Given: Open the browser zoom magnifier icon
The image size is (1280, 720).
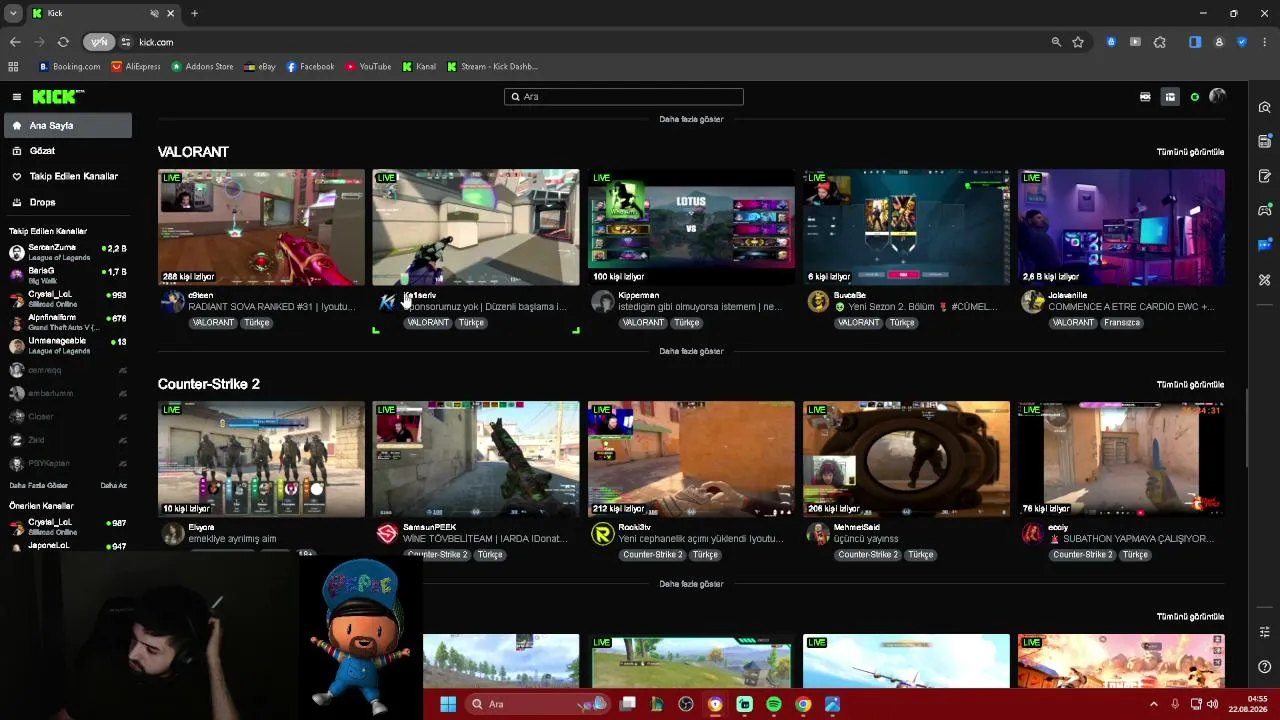Looking at the screenshot, I should click(1056, 42).
